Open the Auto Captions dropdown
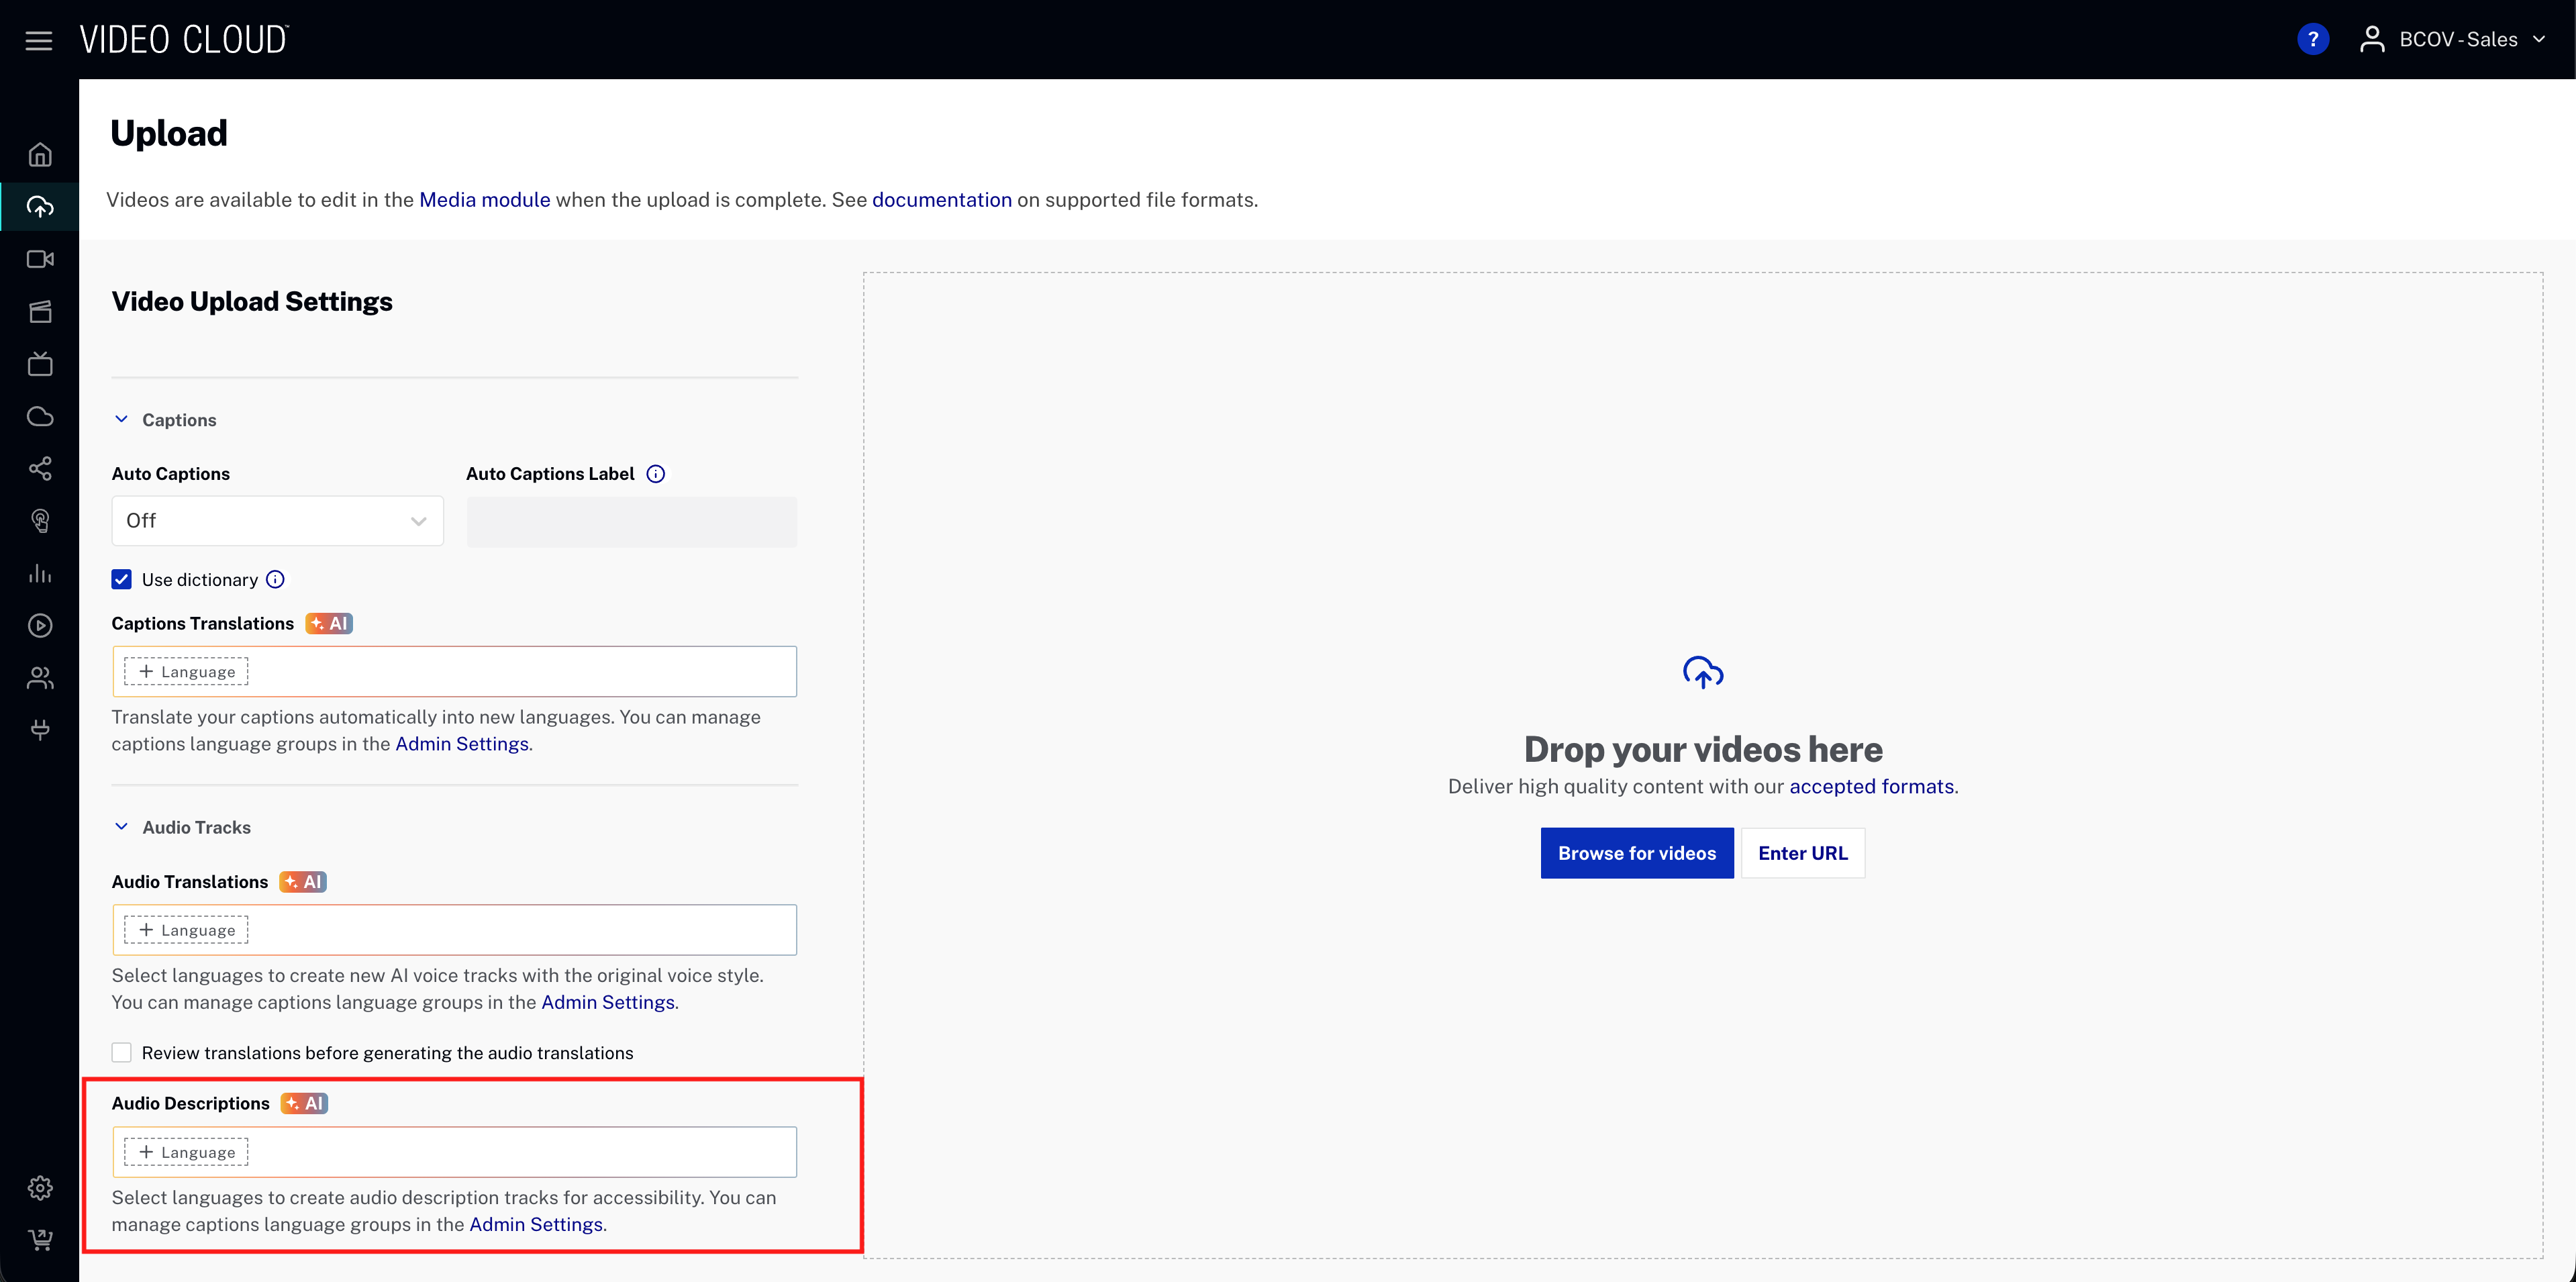Image resolution: width=2576 pixels, height=1282 pixels. click(277, 520)
